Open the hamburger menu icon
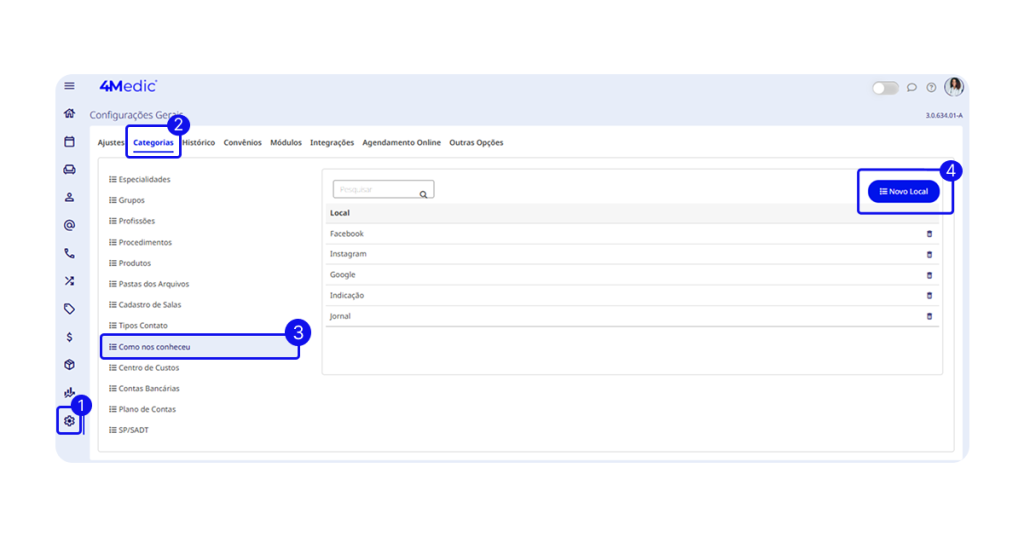Screen dimensions: 1024x537 69,86
